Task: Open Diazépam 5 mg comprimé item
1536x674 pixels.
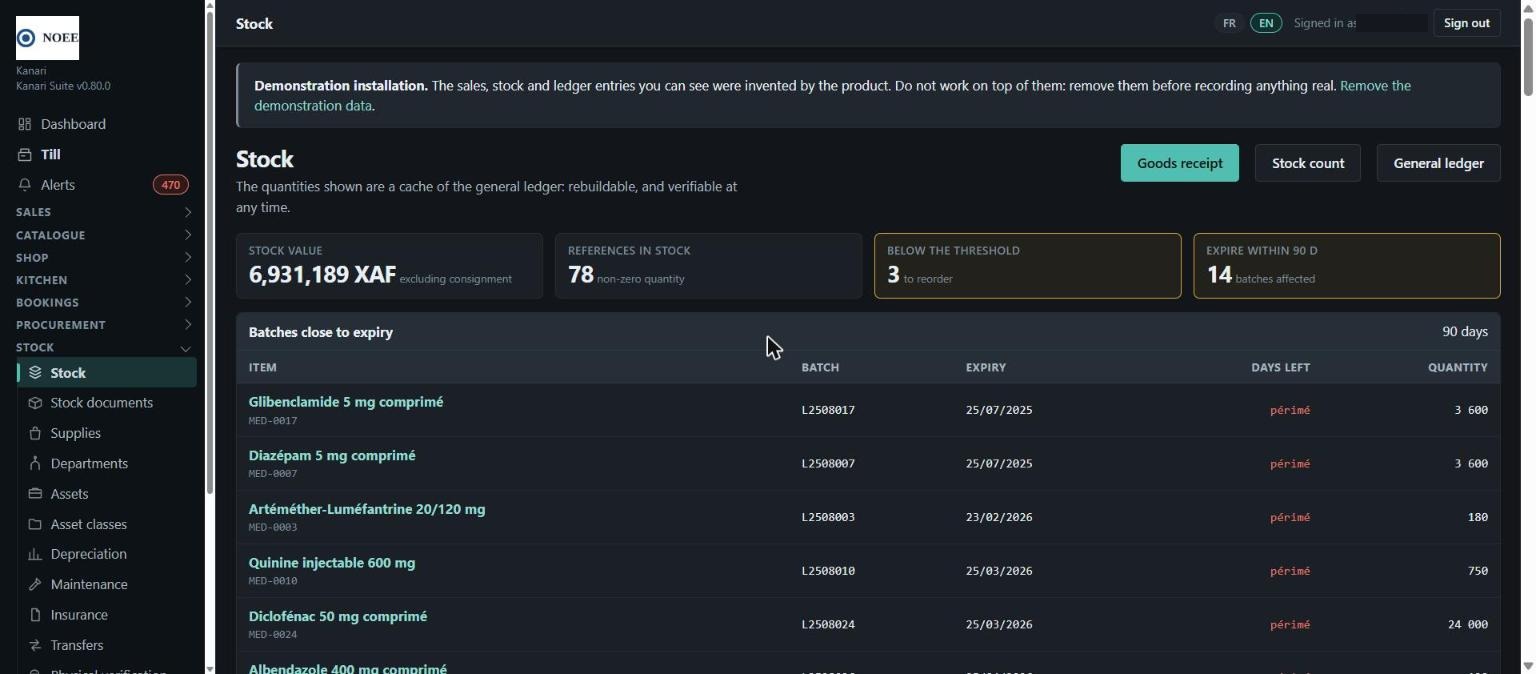Action: click(332, 456)
